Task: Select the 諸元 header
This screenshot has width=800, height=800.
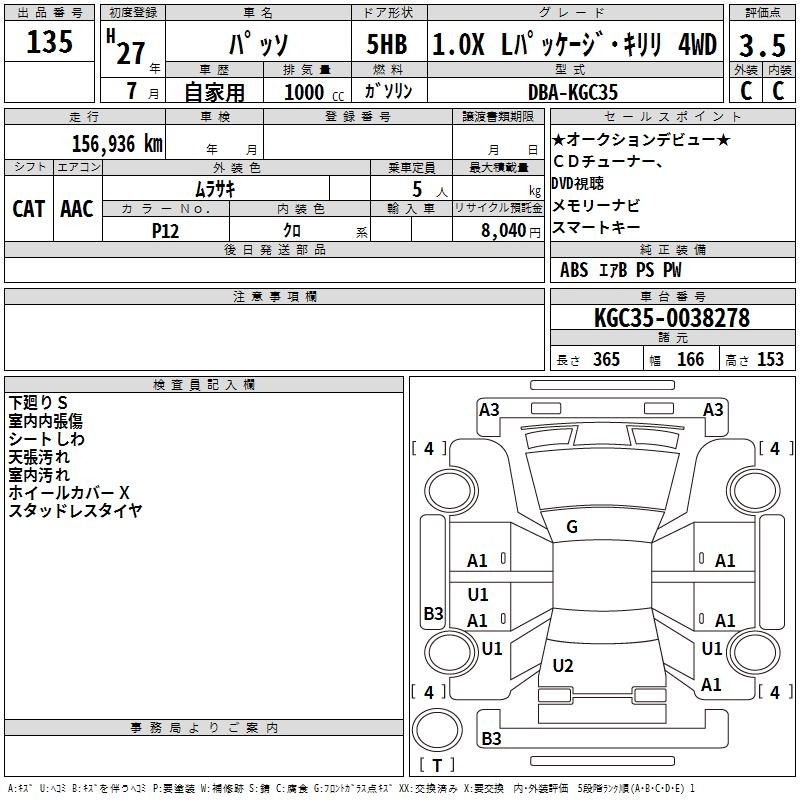Action: [672, 337]
